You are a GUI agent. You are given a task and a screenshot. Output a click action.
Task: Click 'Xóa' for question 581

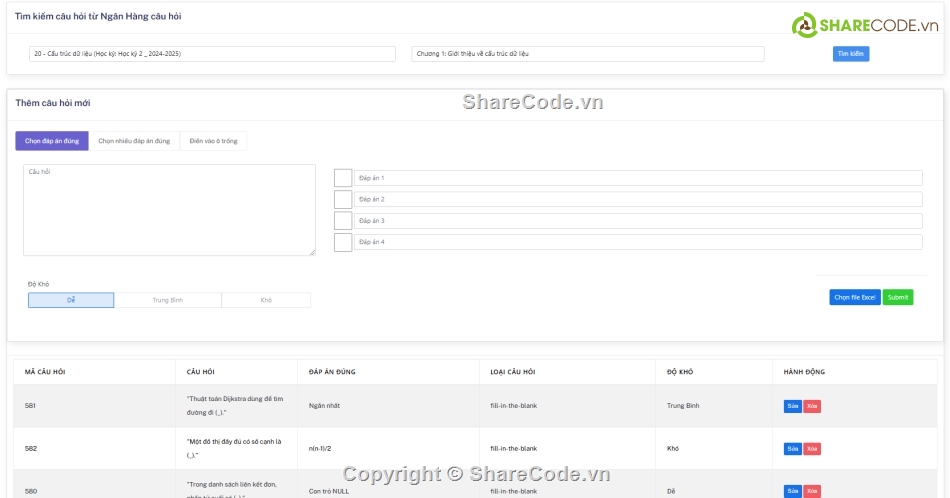(x=812, y=406)
